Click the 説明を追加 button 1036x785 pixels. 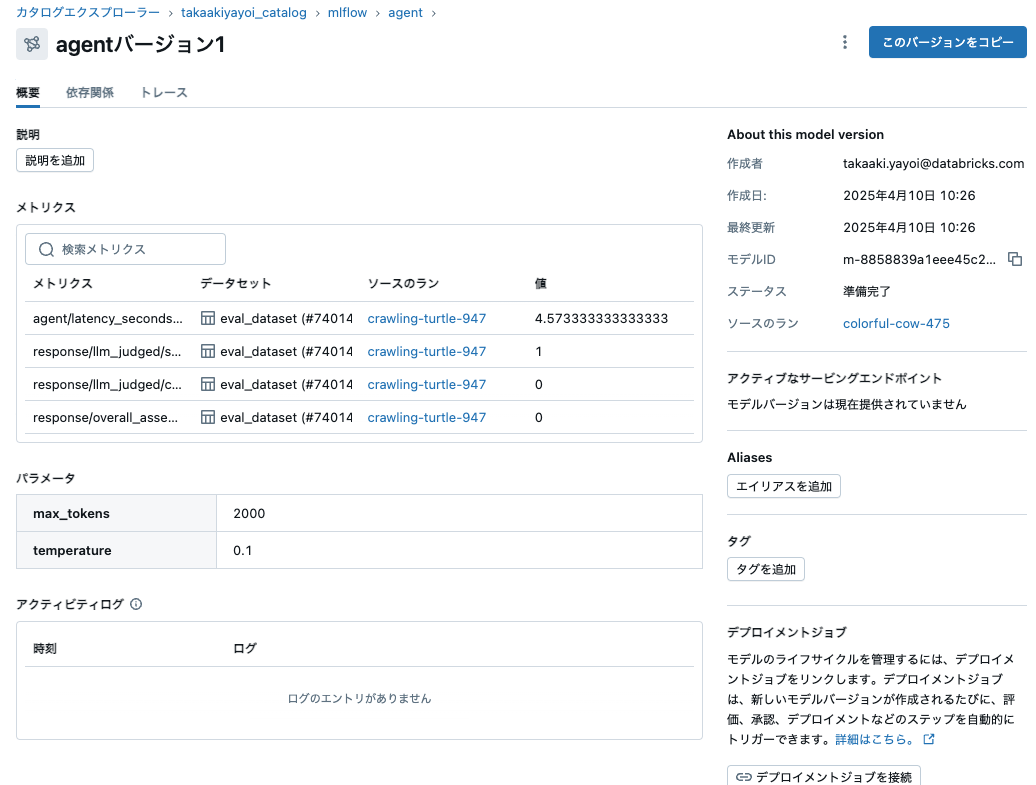[54, 160]
